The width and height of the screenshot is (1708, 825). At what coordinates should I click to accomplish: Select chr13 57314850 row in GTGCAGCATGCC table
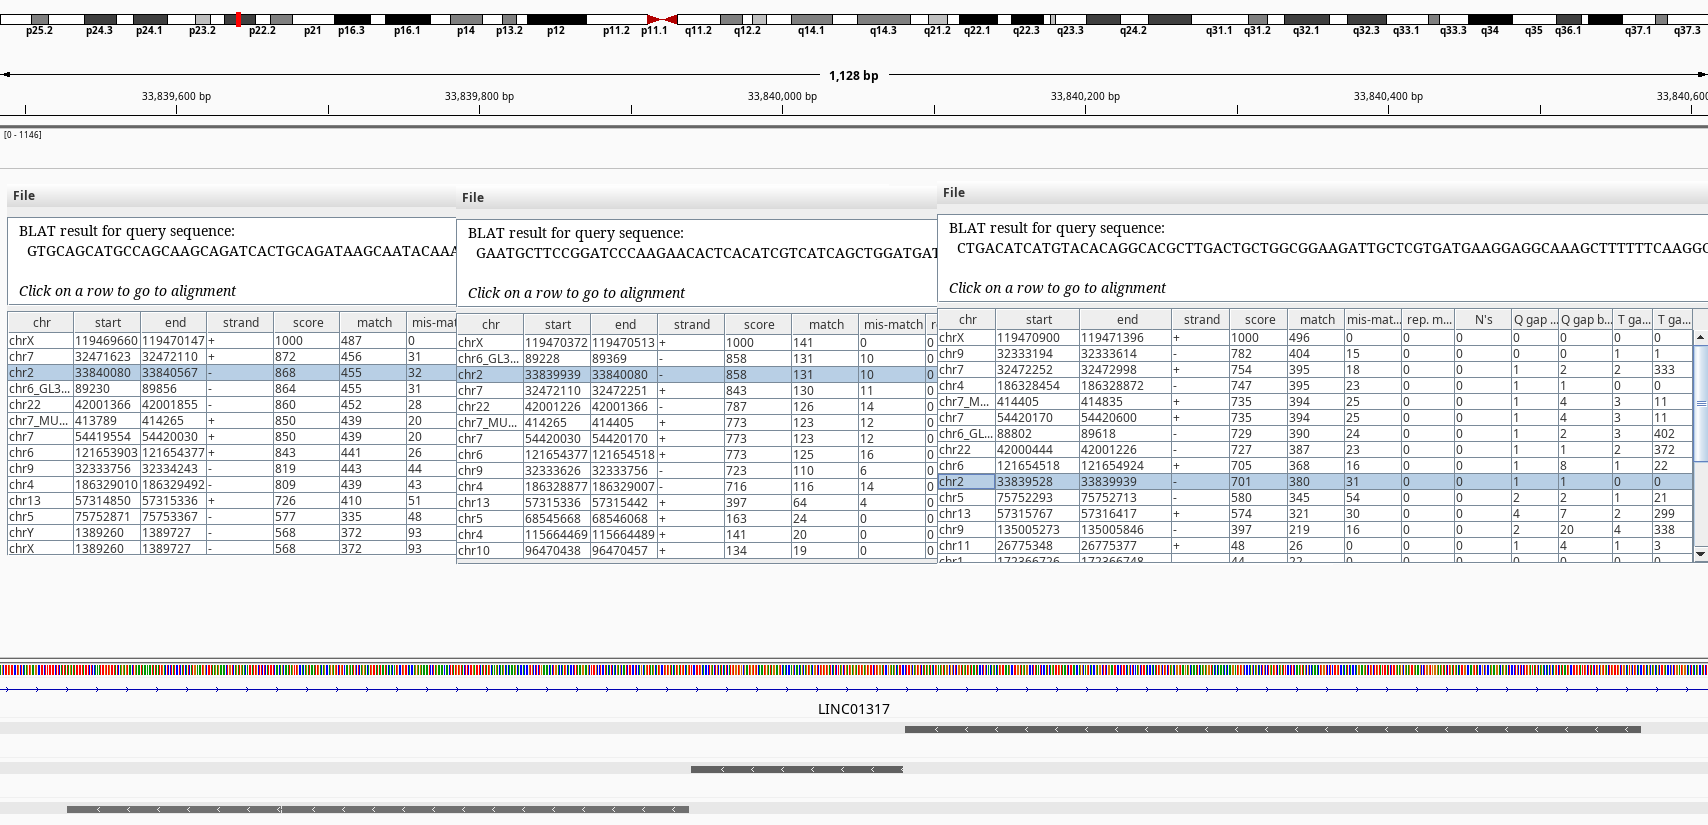[x=232, y=500]
